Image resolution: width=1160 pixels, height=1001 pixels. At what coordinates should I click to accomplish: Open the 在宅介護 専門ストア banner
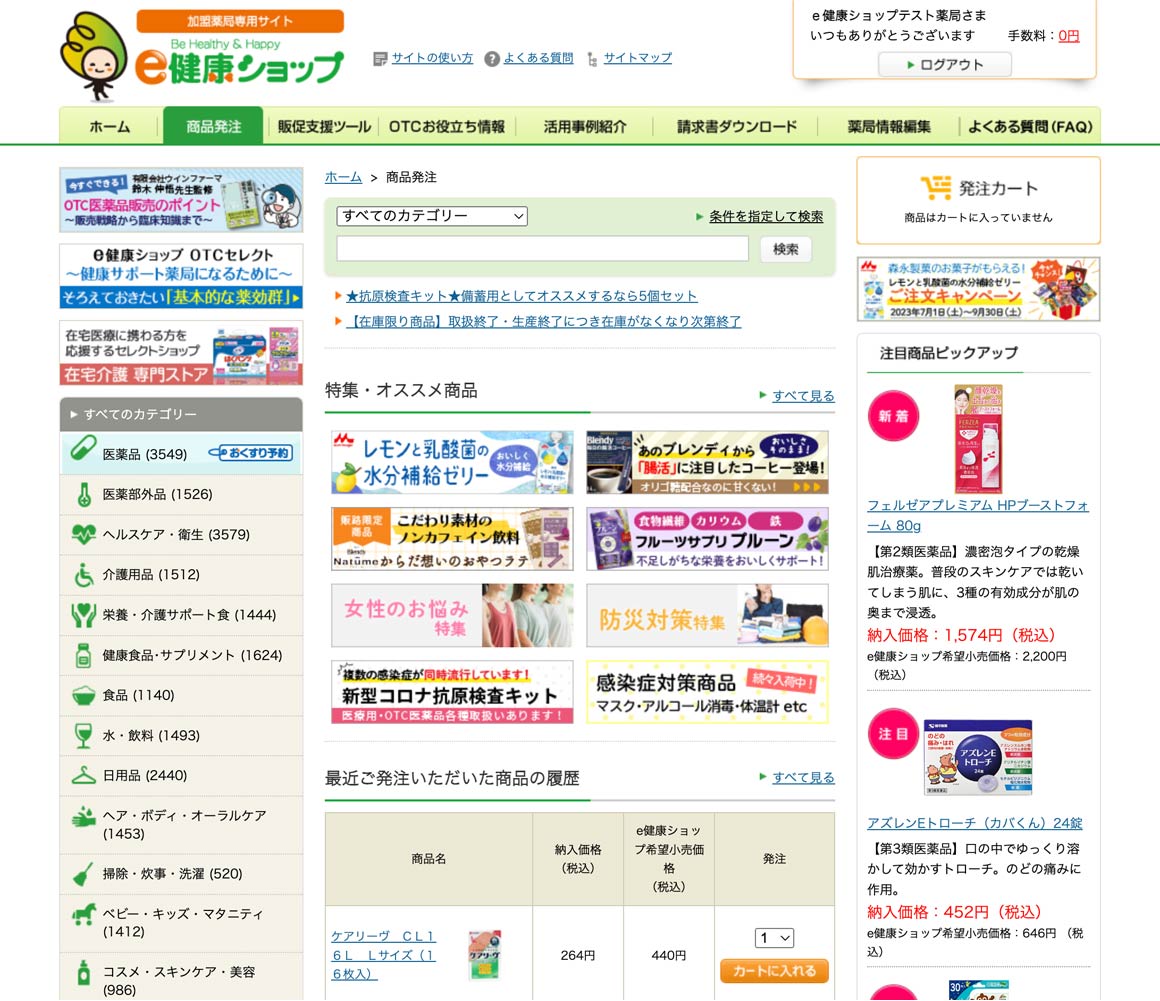(181, 353)
